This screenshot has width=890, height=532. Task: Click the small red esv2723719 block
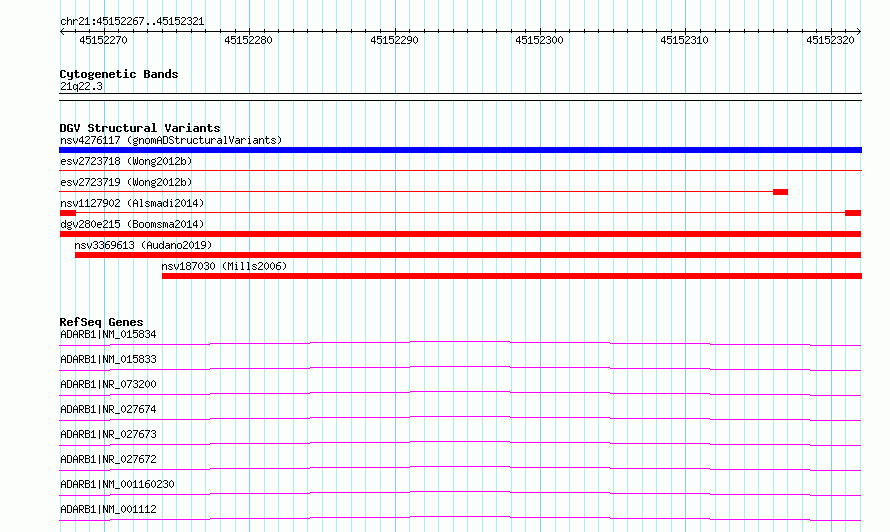(780, 192)
